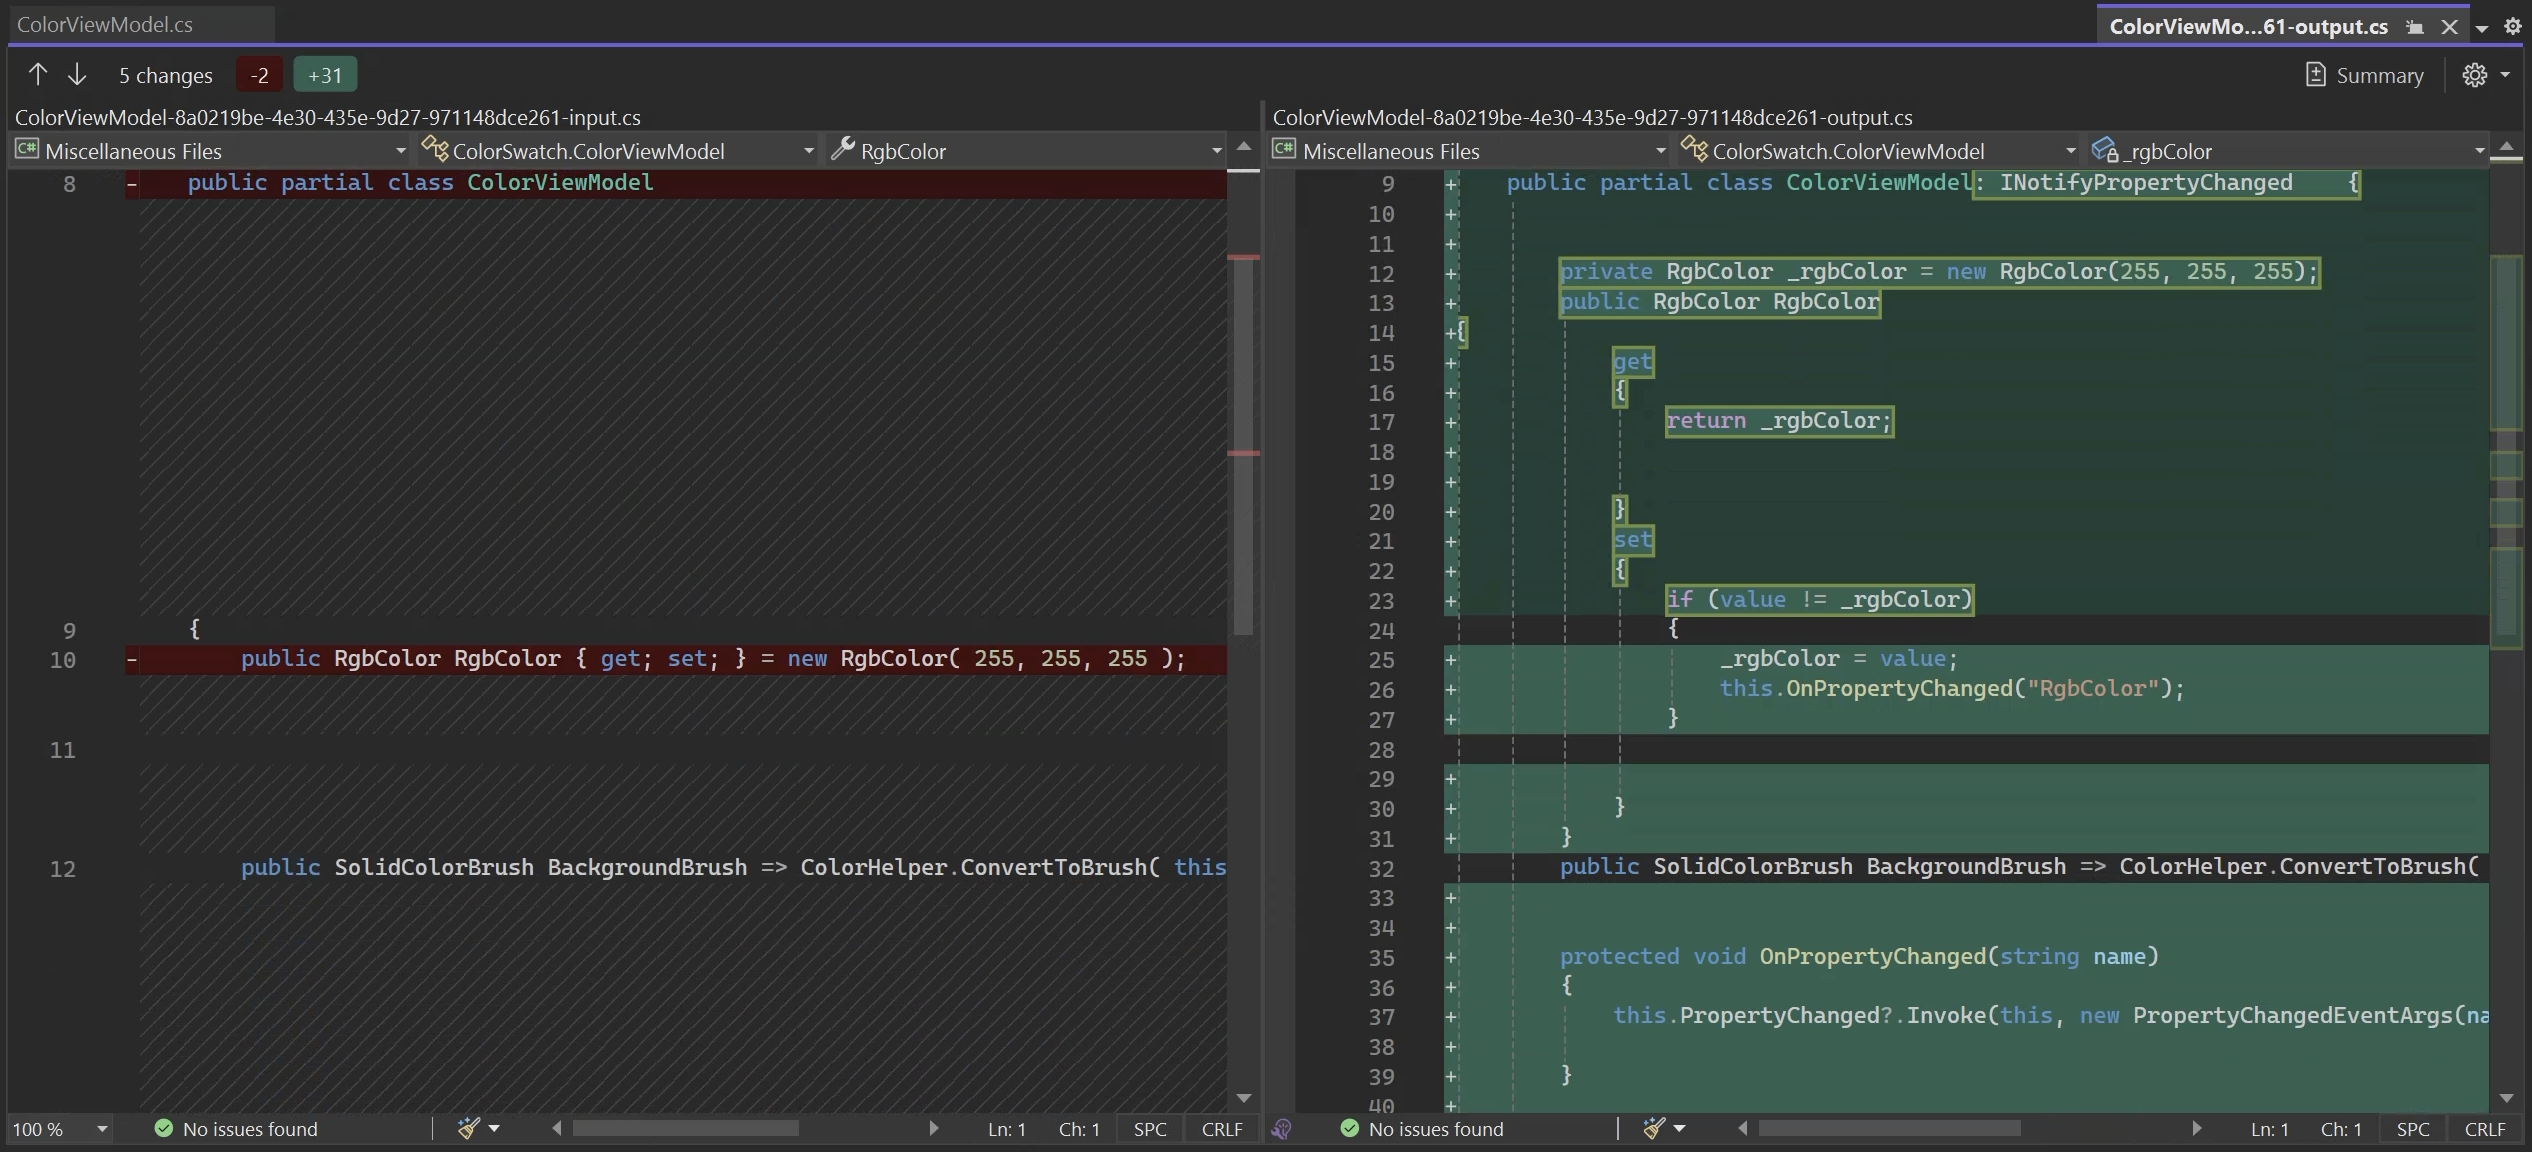Click 'Ln: 1' in right pane status bar
The height and width of the screenshot is (1152, 2532).
pos(2270,1129)
